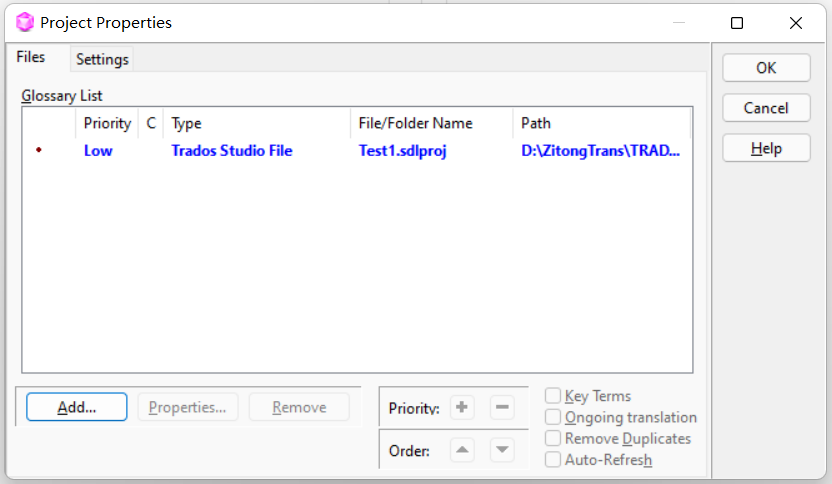Click the red bullet on Test1 row
Image resolution: width=832 pixels, height=484 pixels.
pyautogui.click(x=39, y=151)
